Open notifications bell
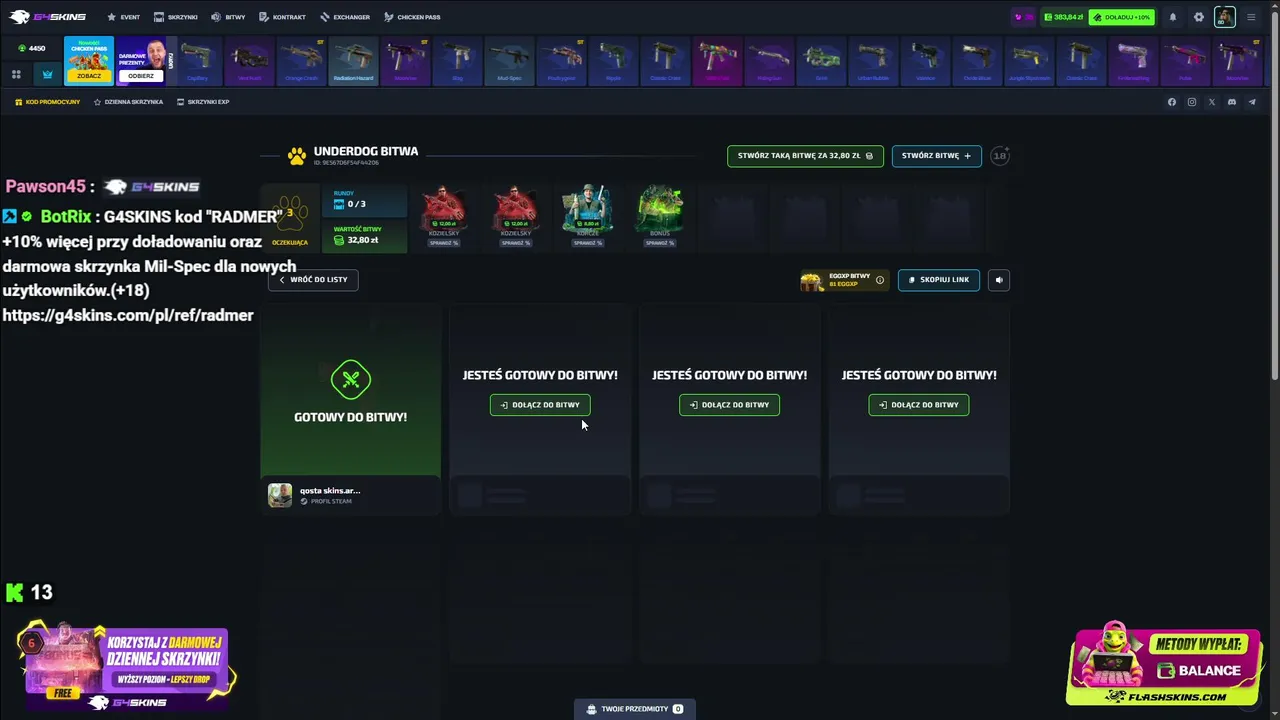 click(x=1173, y=17)
